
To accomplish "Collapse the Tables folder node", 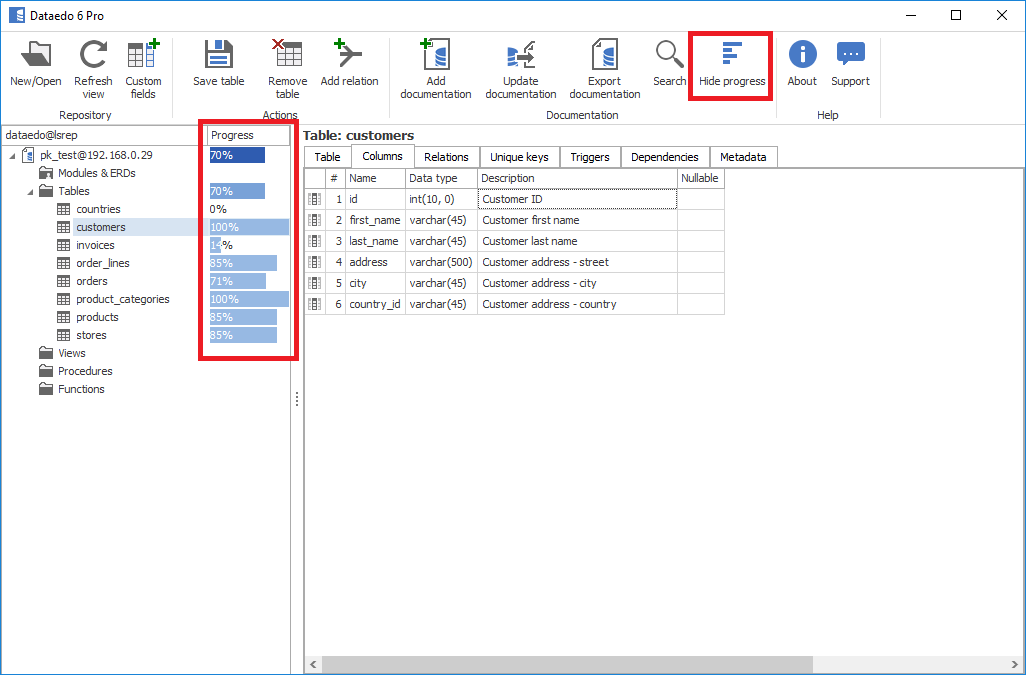I will coord(30,192).
